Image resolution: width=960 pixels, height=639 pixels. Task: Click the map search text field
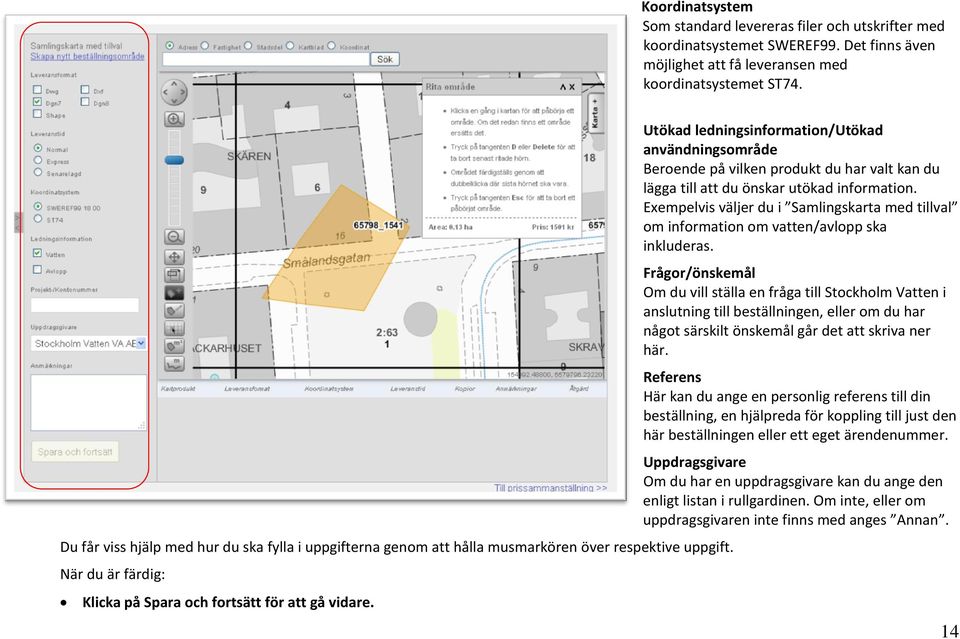pos(266,59)
